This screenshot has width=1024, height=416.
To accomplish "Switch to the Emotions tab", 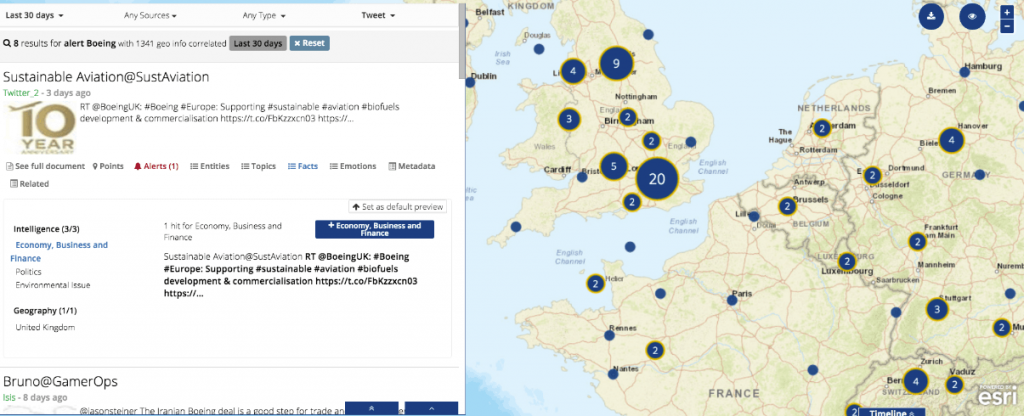I will click(353, 167).
